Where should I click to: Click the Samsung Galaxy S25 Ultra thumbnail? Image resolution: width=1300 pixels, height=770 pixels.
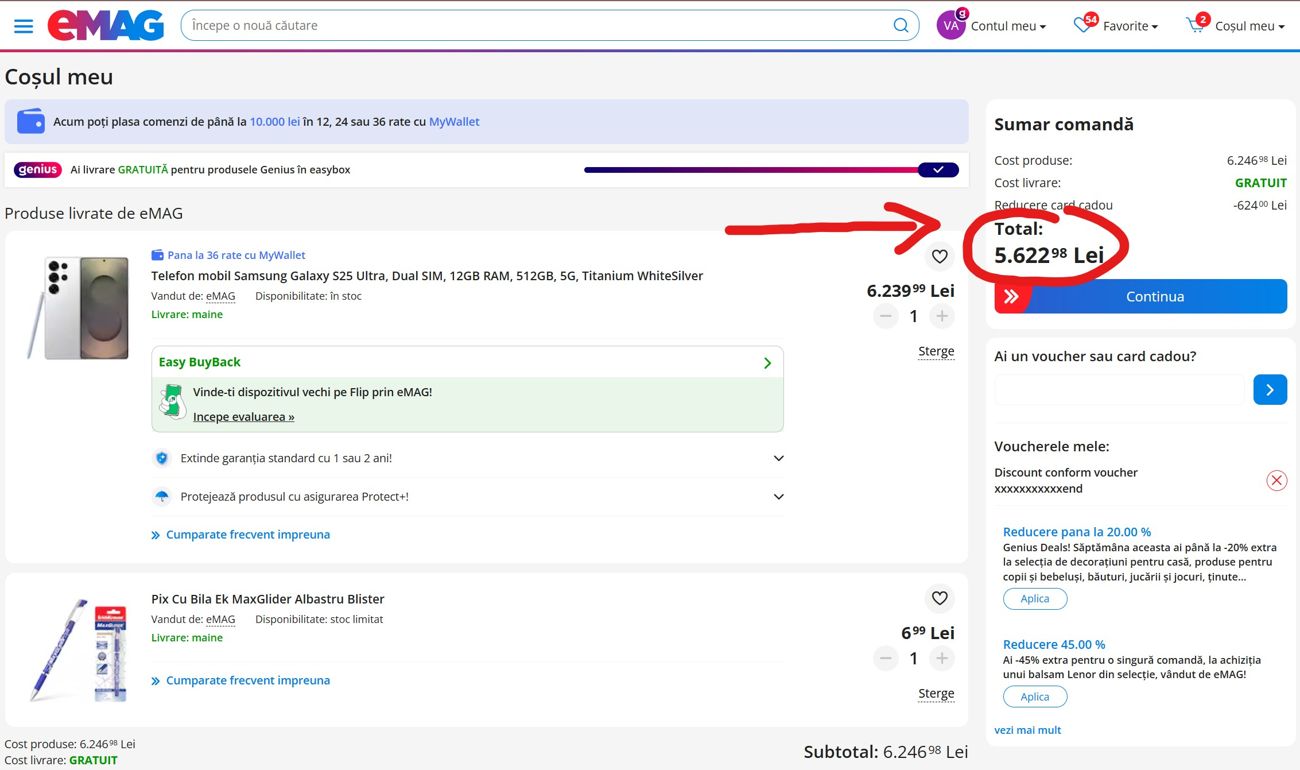tap(78, 307)
